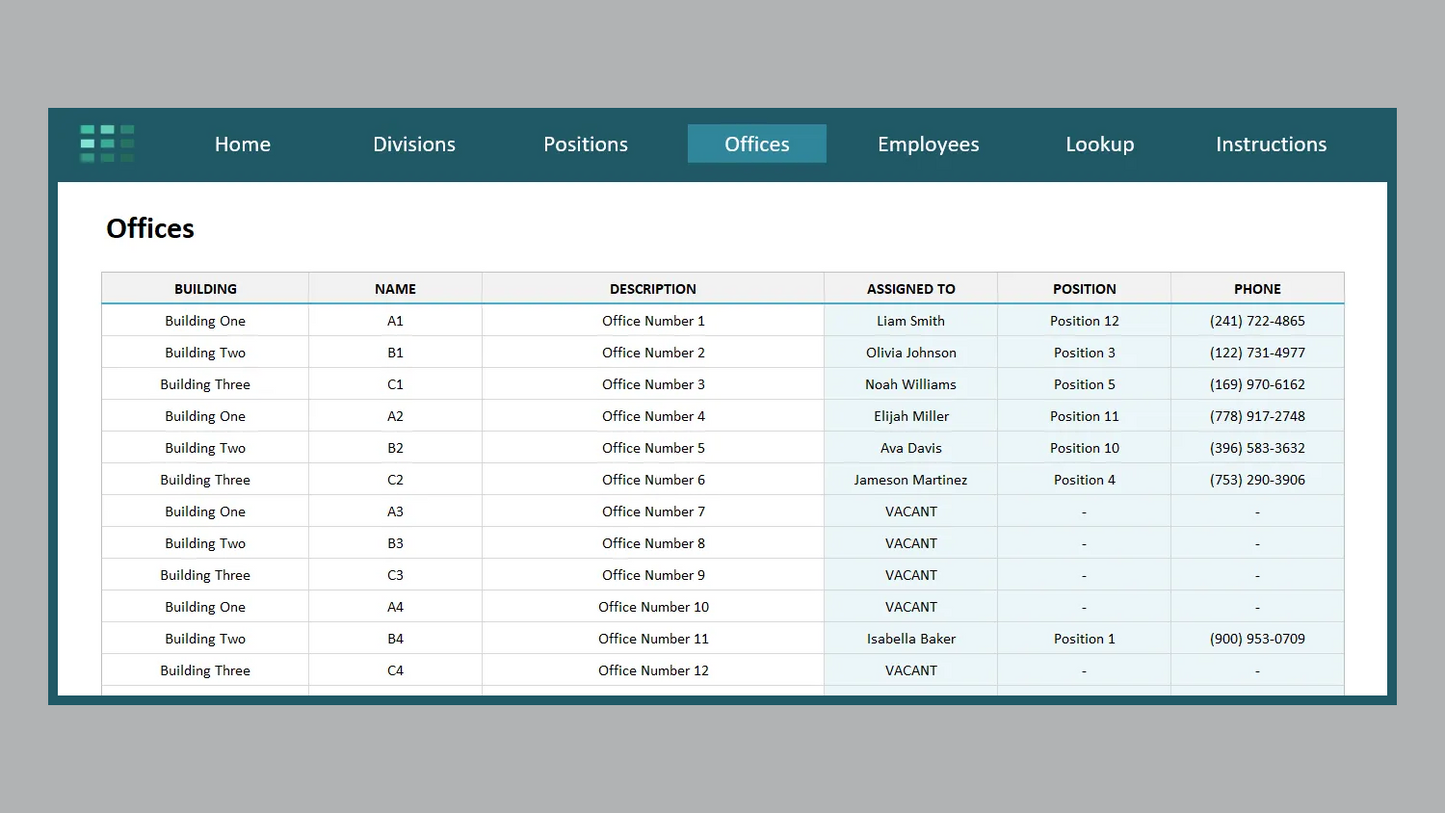Click the DESCRIPTION column header
Viewport: 1445px width, 813px height.
click(652, 288)
